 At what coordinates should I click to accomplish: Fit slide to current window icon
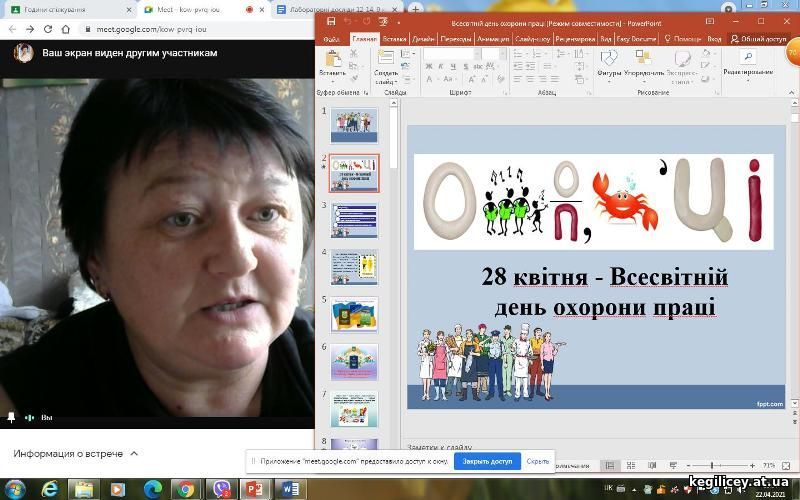click(x=786, y=466)
